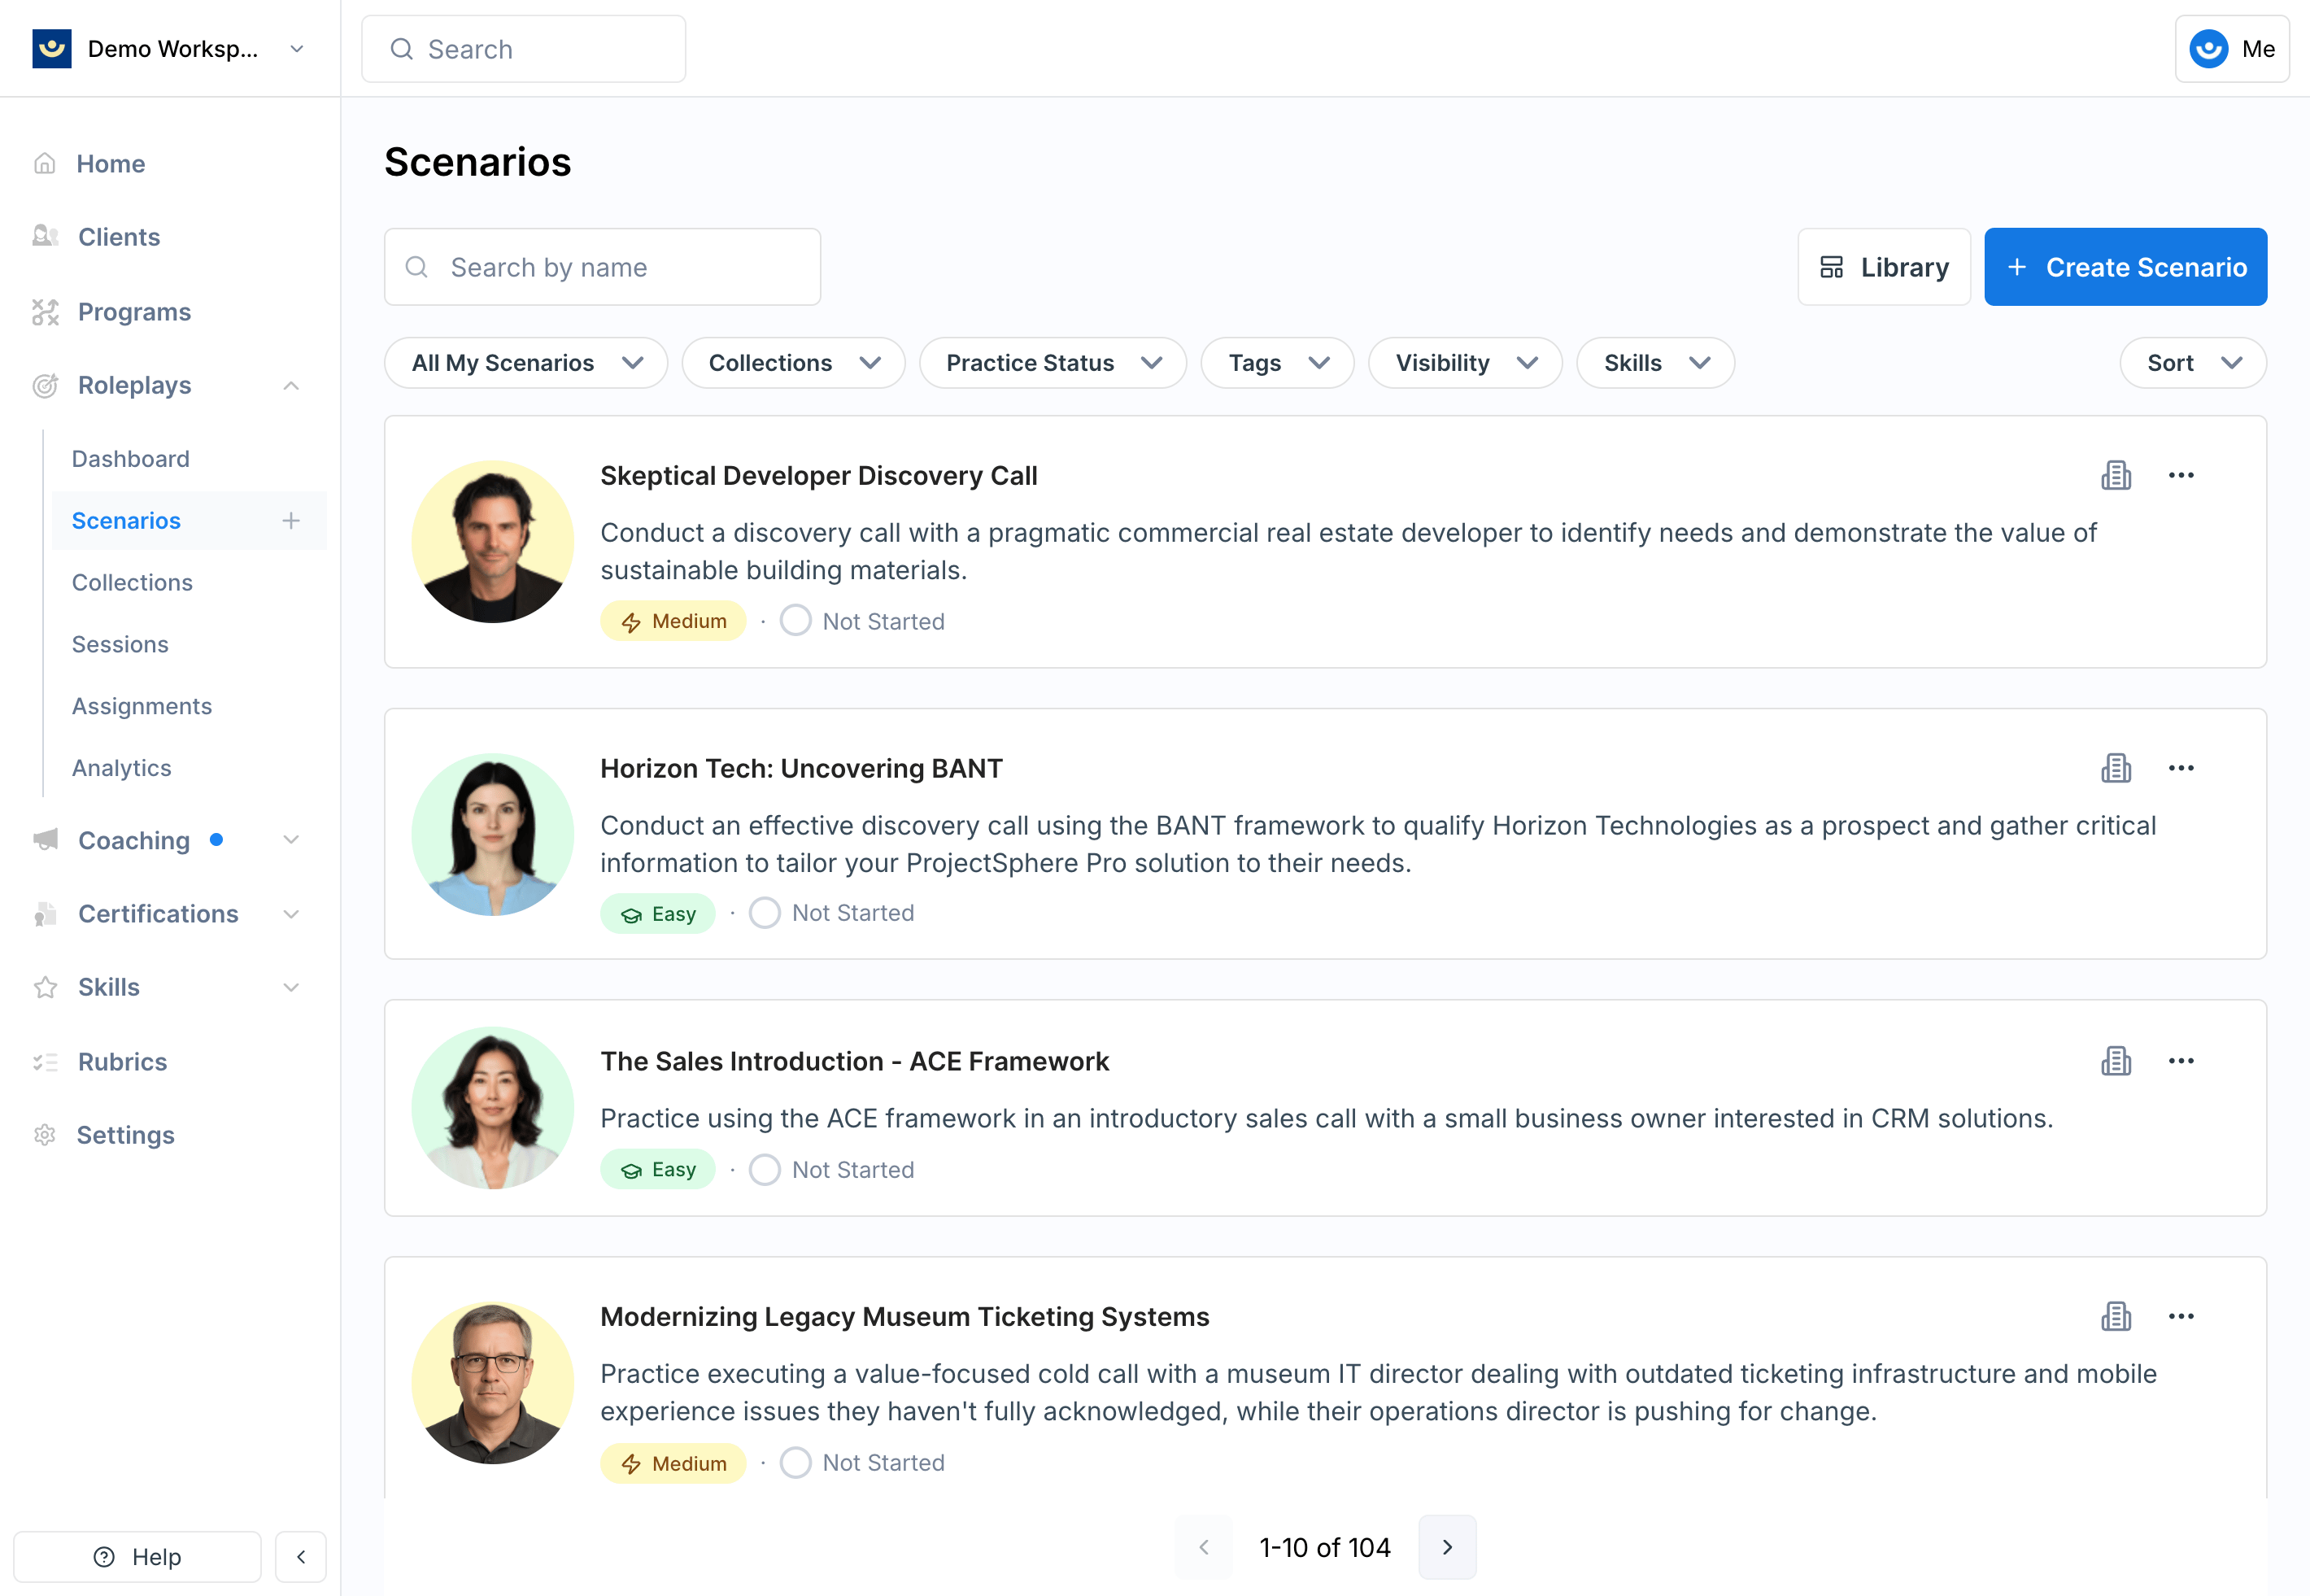This screenshot has width=2310, height=1596.
Task: Collapse the Roleplays section chevron
Action: (291, 385)
